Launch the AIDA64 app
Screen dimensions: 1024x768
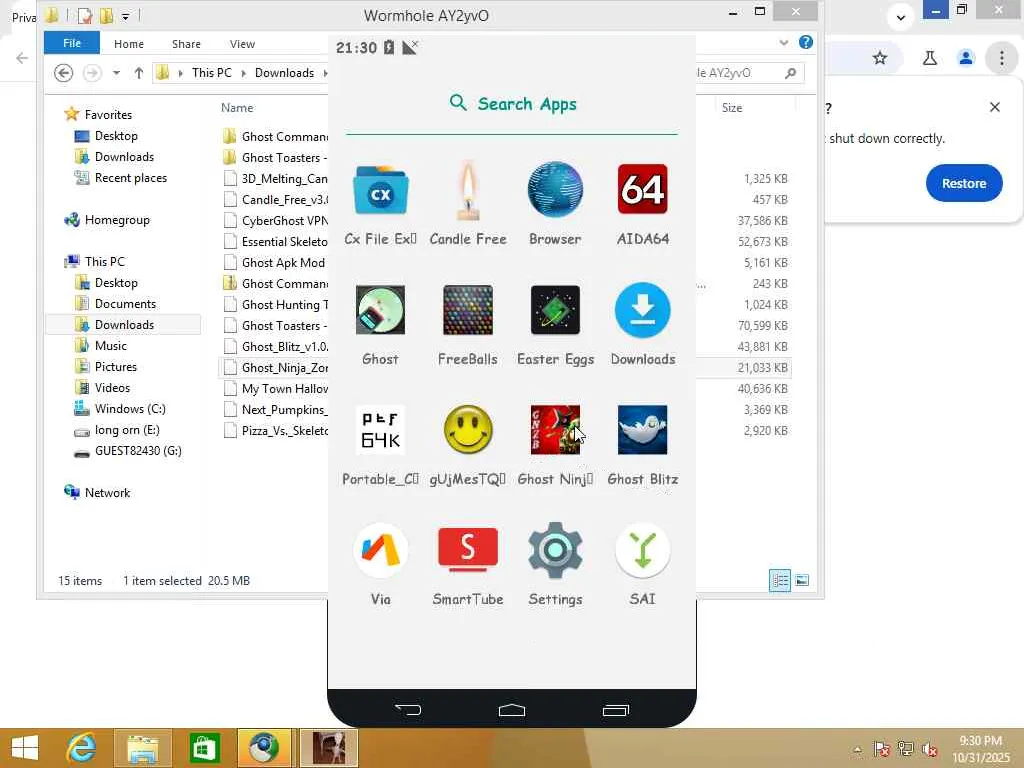(x=643, y=189)
